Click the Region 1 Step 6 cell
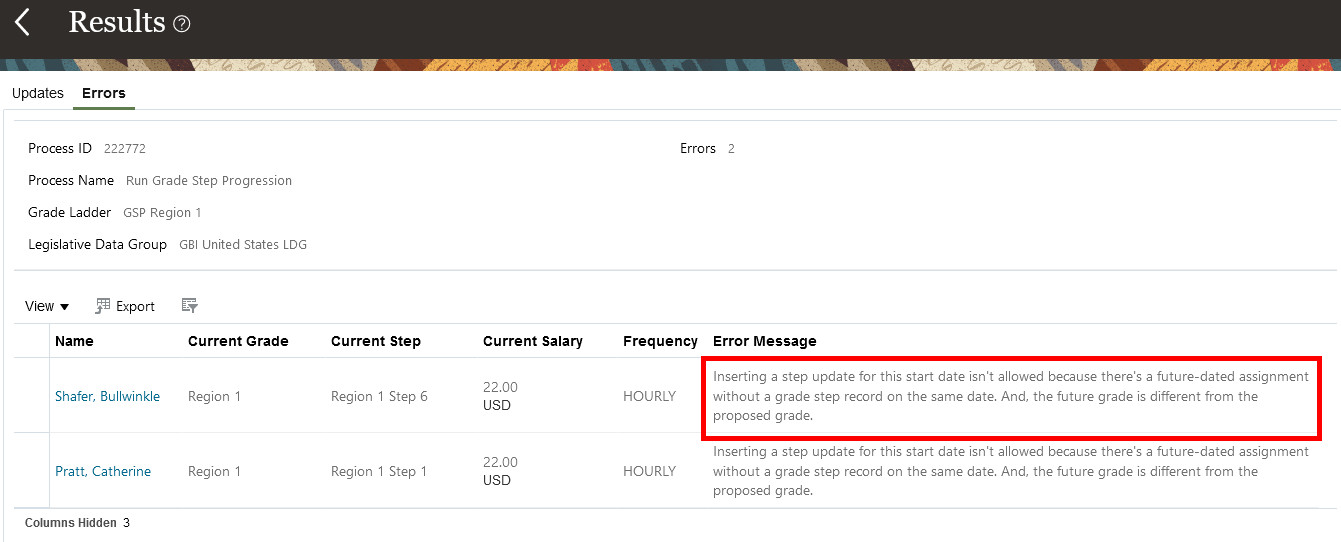 pos(379,396)
